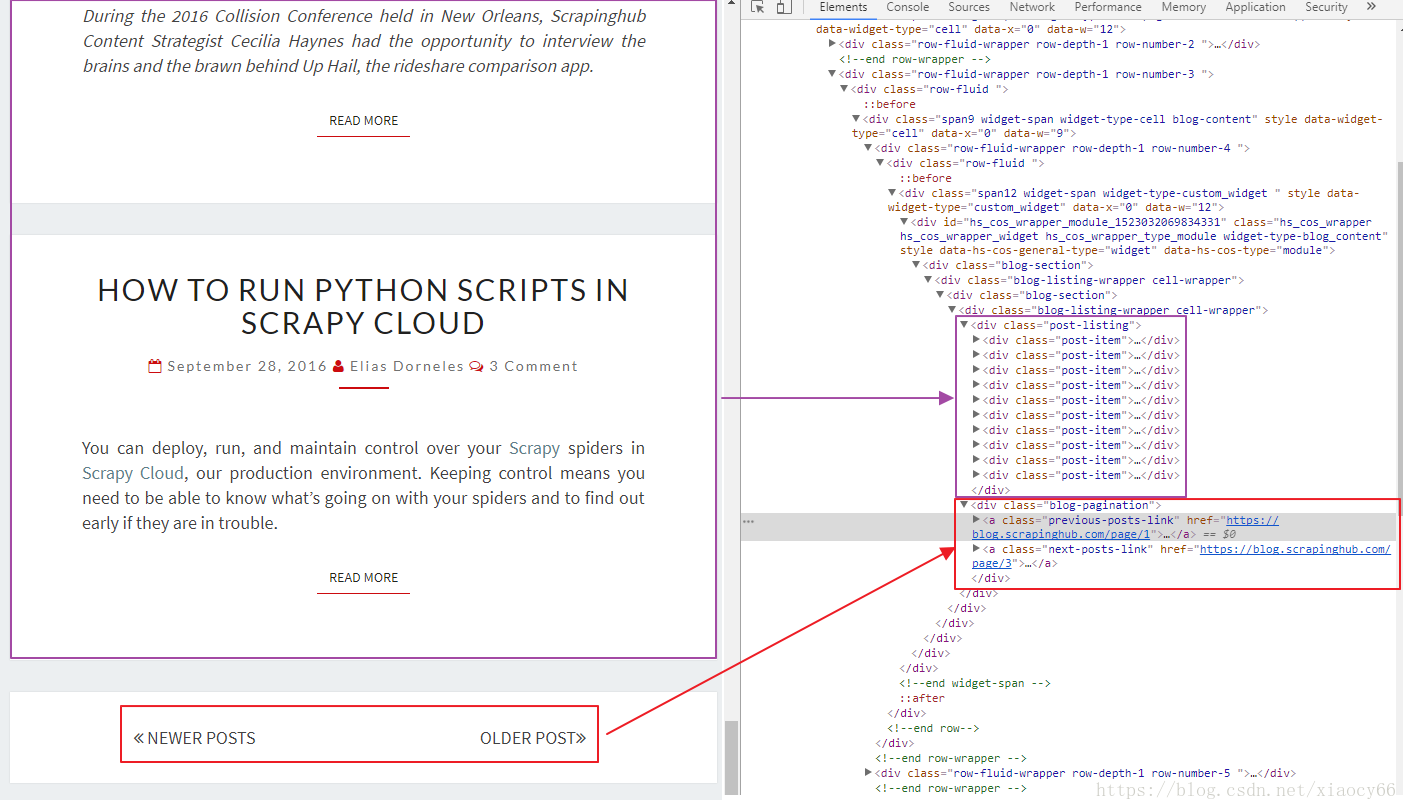Open the Sources tab
The image size is (1407, 810).
[x=969, y=7]
